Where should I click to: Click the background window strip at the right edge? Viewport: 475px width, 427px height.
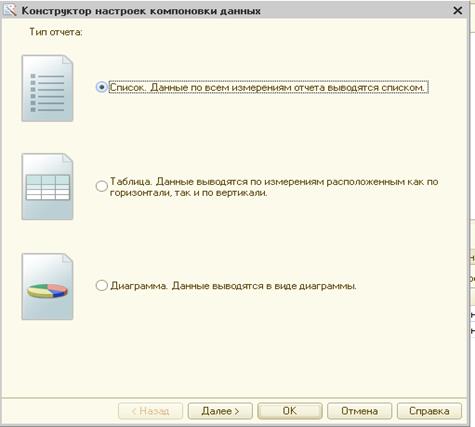pos(472,213)
